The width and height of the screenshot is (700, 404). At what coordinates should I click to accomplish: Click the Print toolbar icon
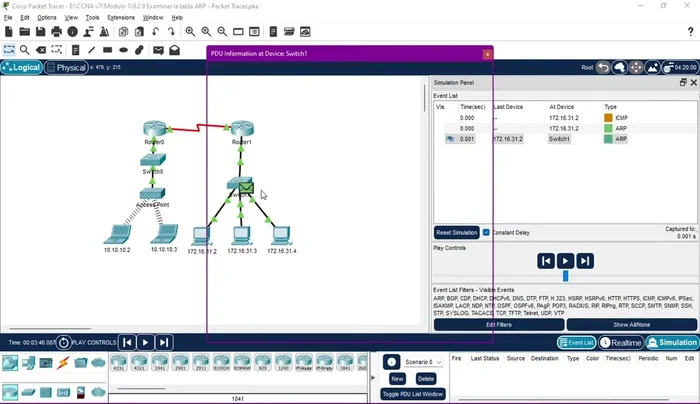[57, 32]
